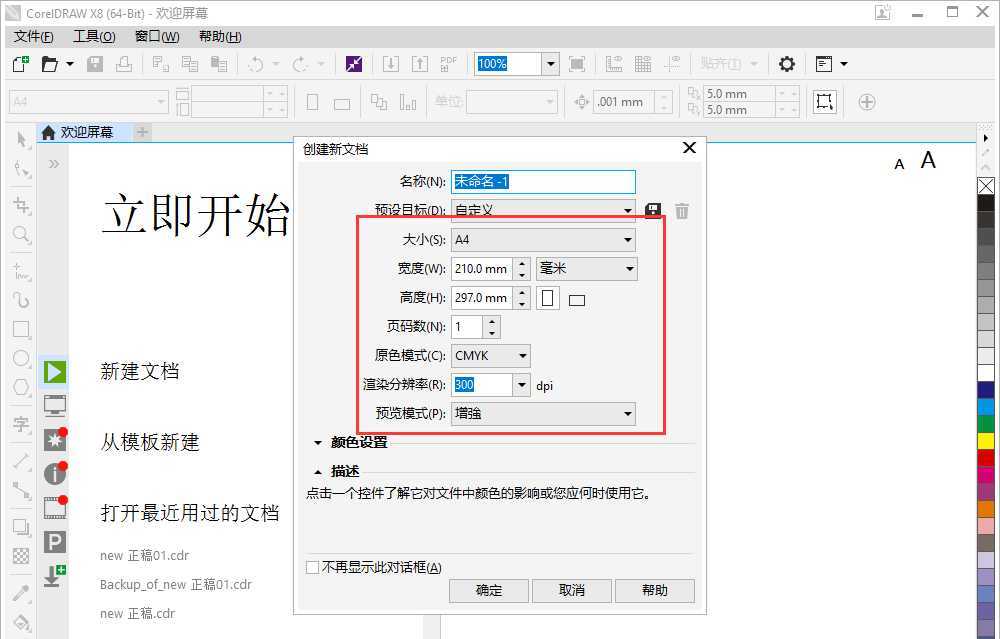The width and height of the screenshot is (1000, 639).
Task: Set page orientation to portrait
Action: point(547,296)
